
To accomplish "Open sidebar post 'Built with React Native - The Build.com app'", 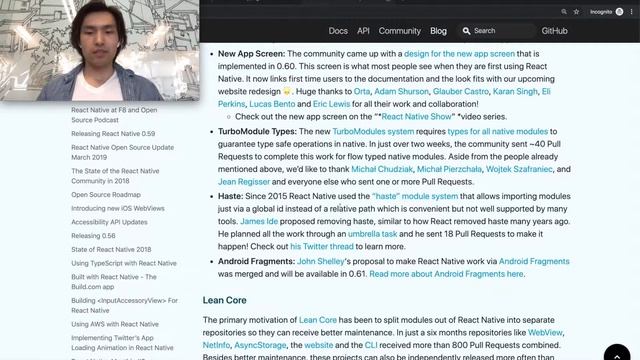I will coord(114,282).
